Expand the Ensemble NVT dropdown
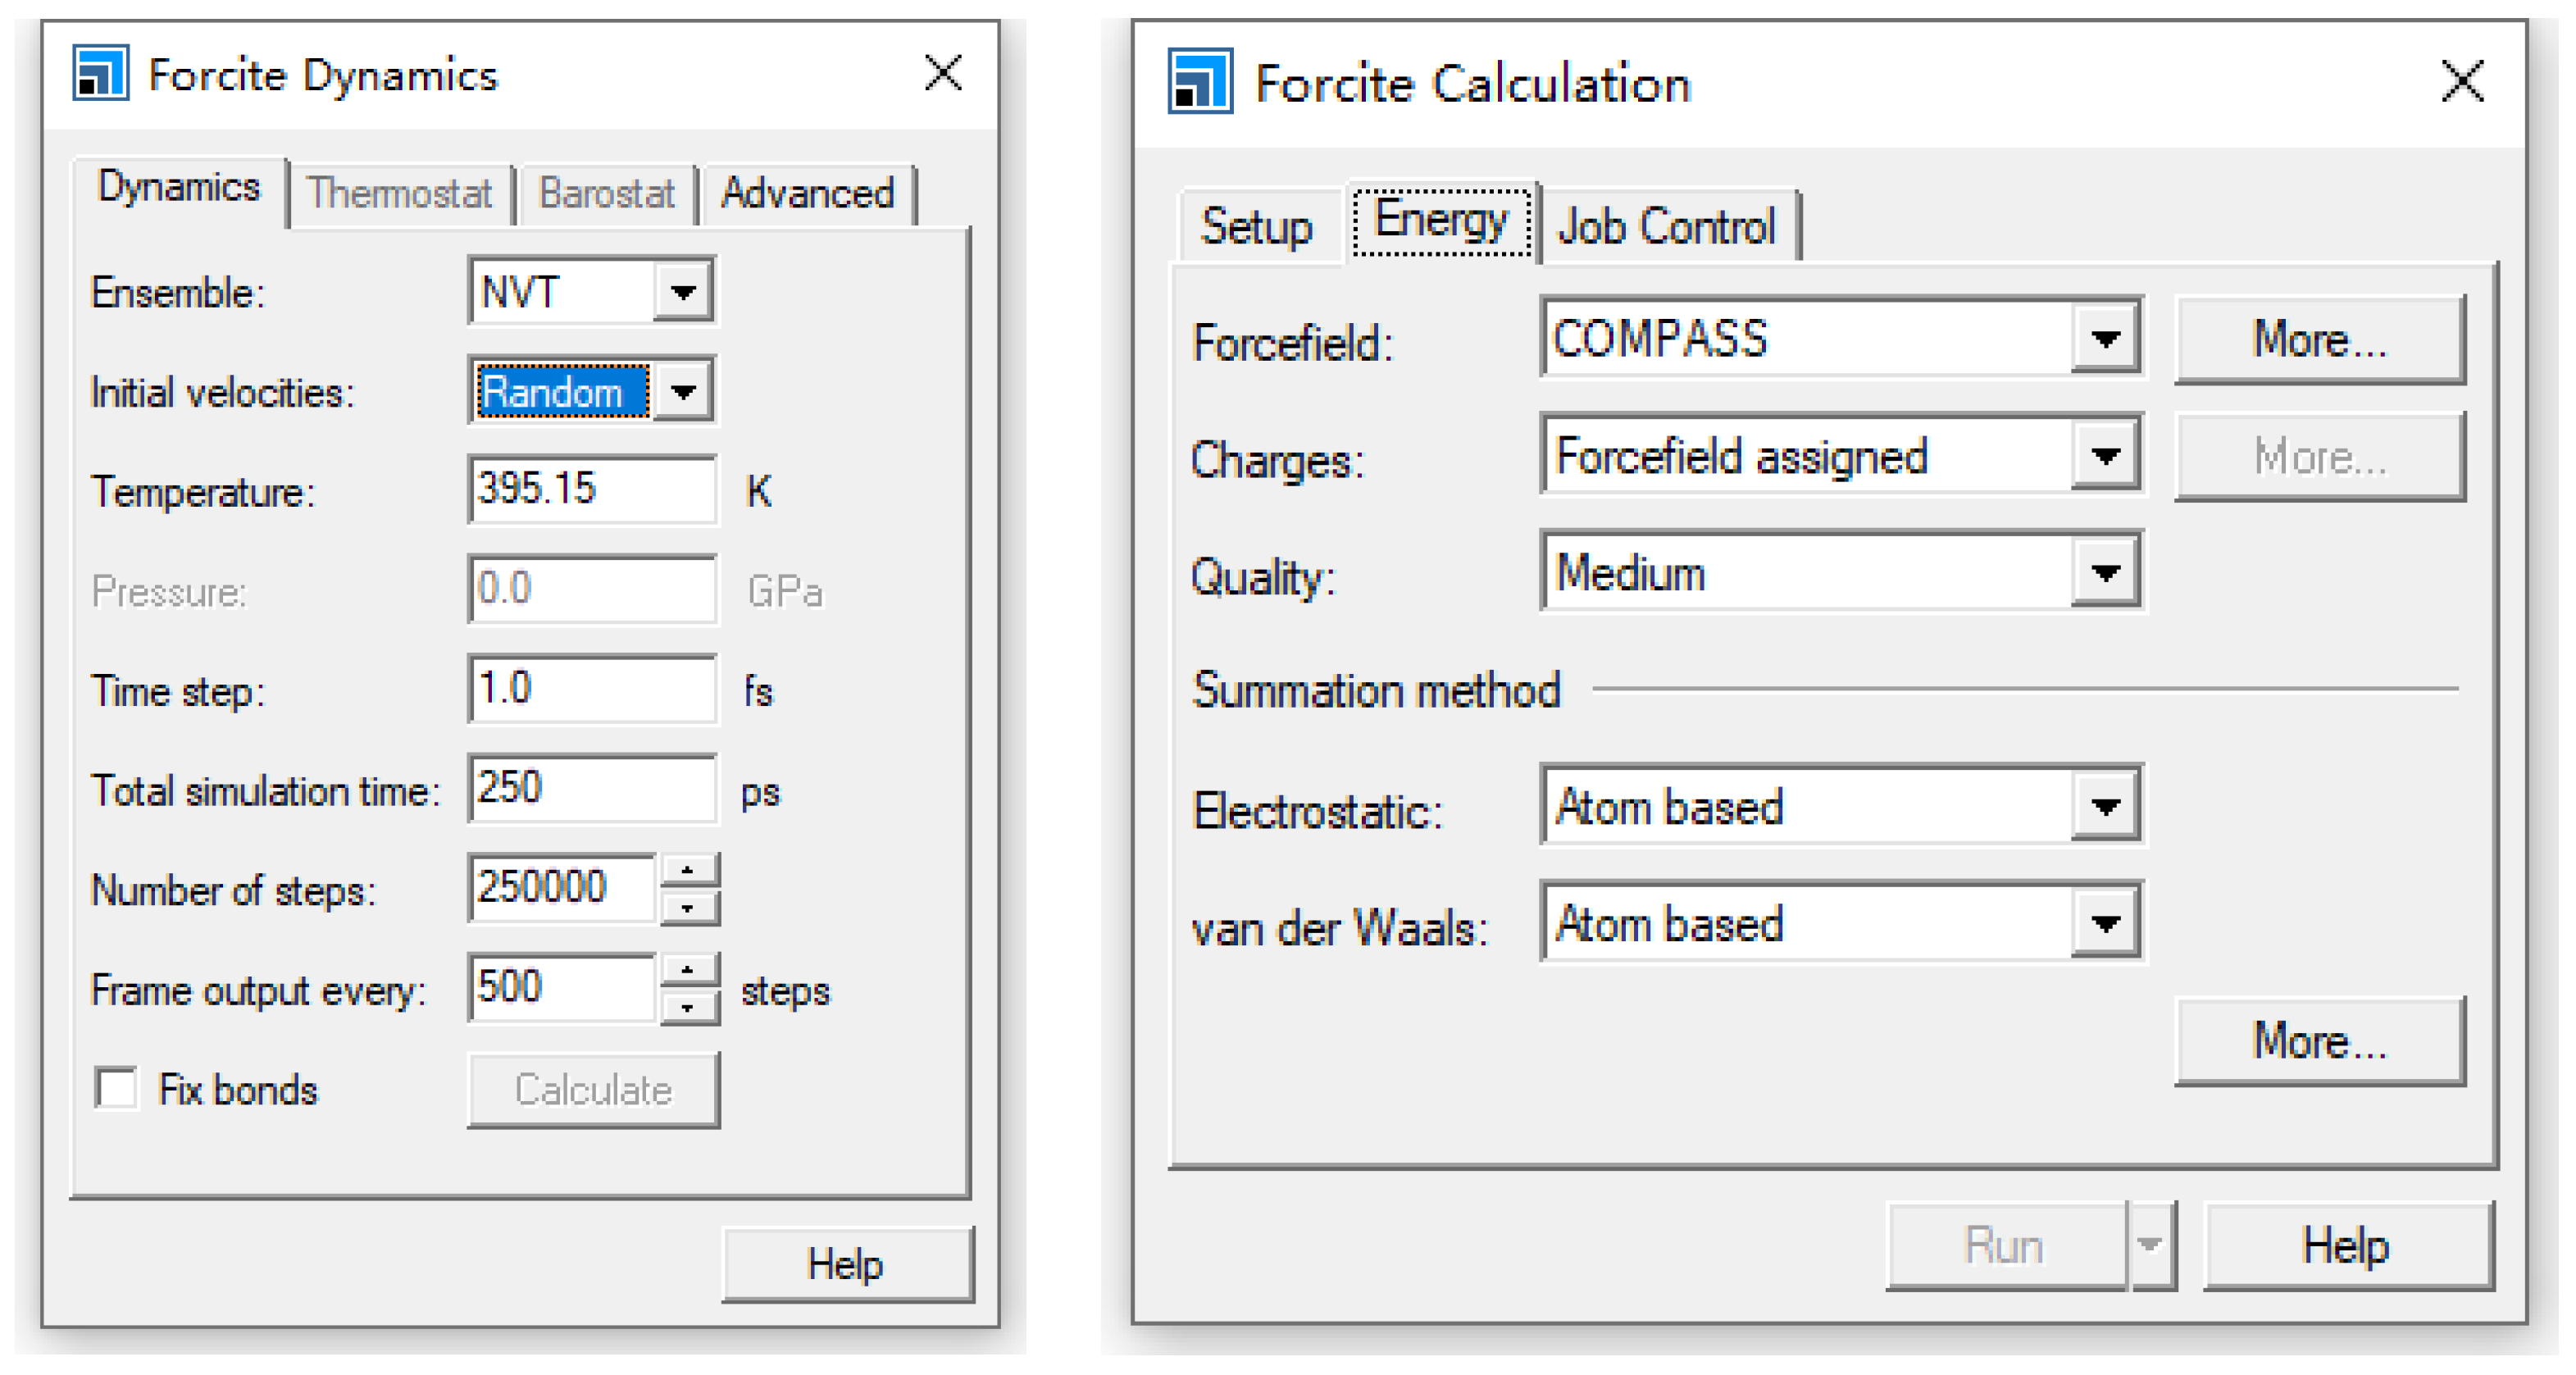Screen dimensions: 2576x1375 tap(683, 292)
